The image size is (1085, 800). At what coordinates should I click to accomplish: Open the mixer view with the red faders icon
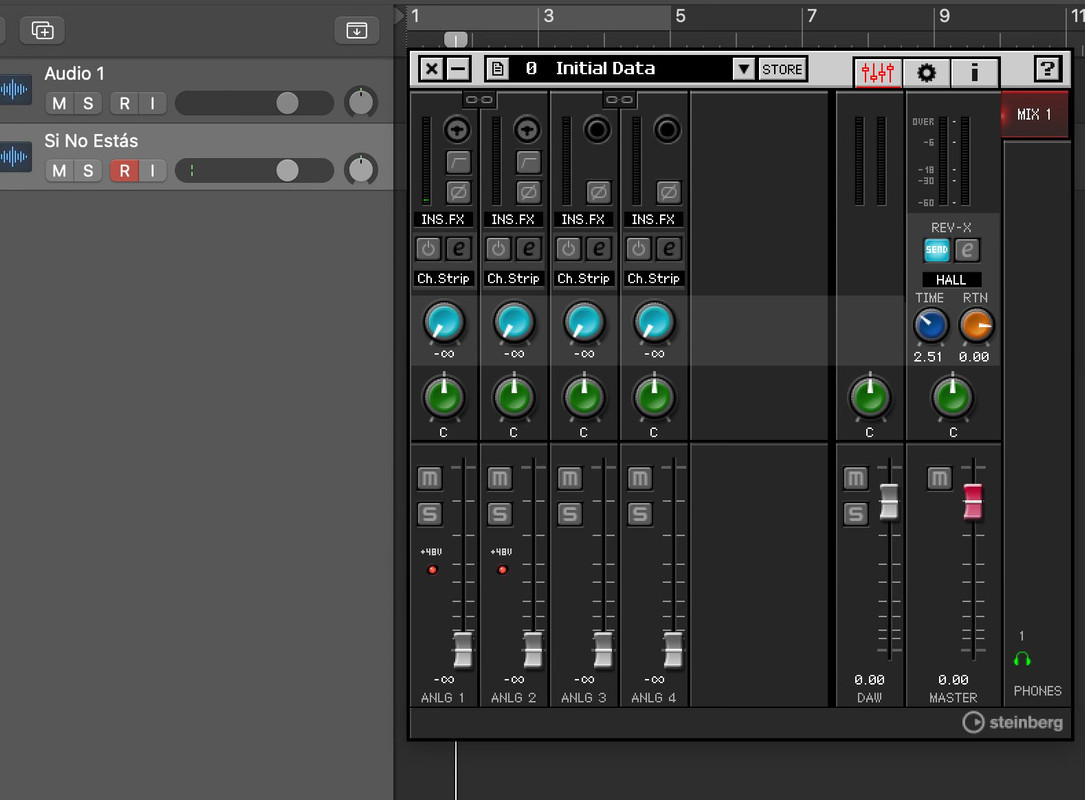(877, 72)
